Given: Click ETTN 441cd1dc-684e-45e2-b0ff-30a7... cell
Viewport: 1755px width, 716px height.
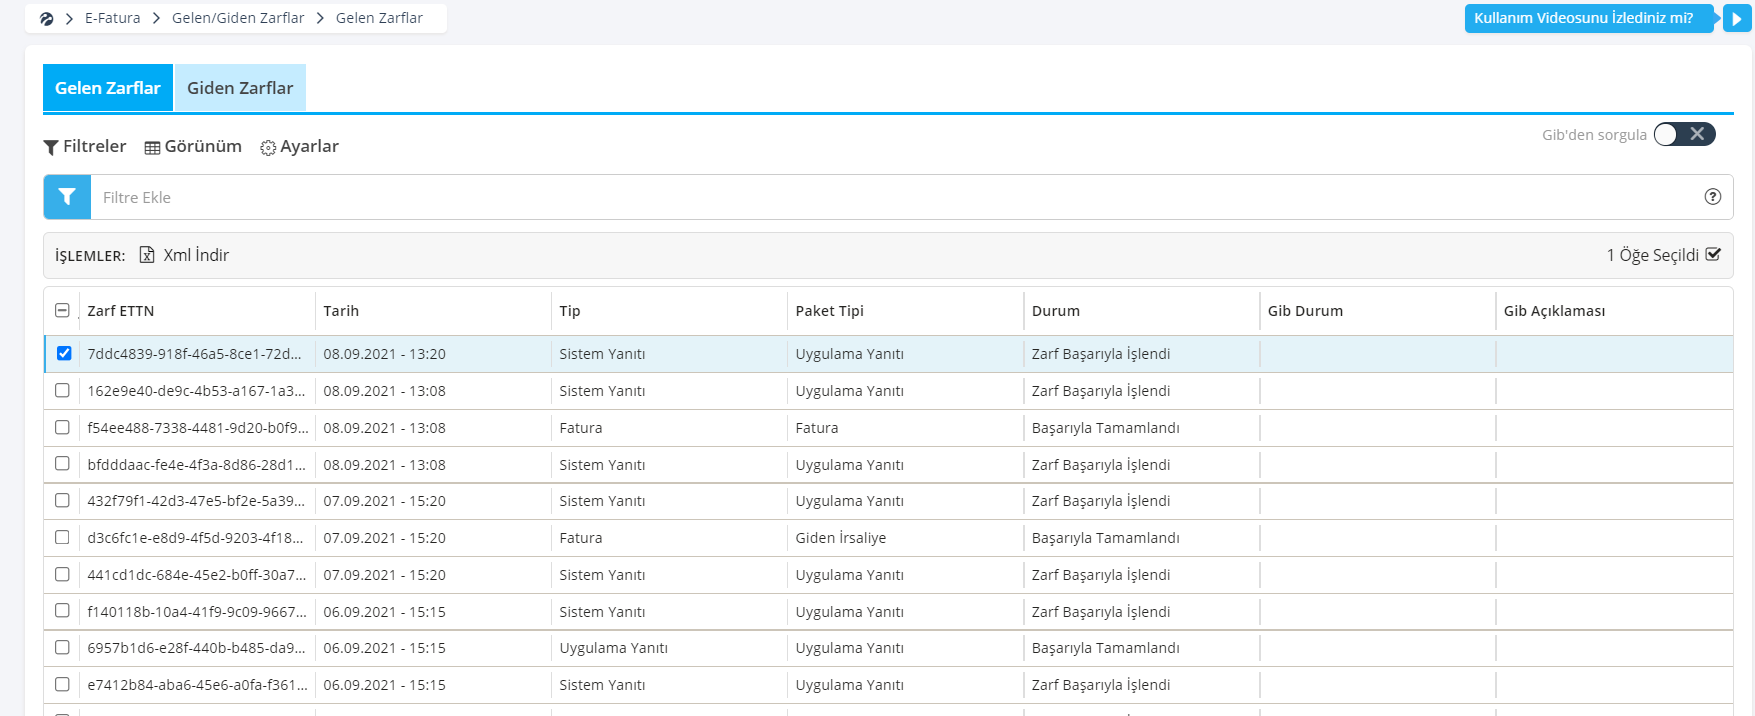Looking at the screenshot, I should point(197,575).
